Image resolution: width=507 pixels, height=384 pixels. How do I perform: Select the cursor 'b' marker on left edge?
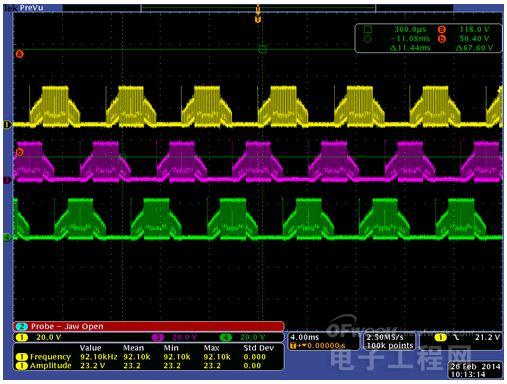20,152
